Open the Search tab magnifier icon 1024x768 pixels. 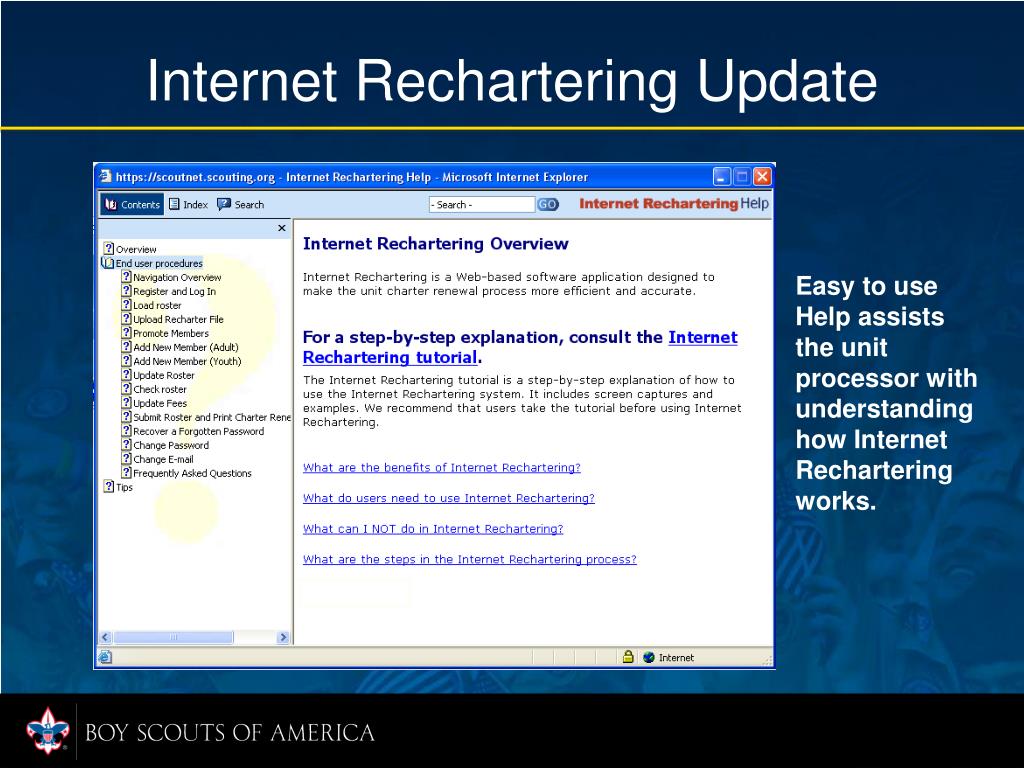click(x=224, y=204)
